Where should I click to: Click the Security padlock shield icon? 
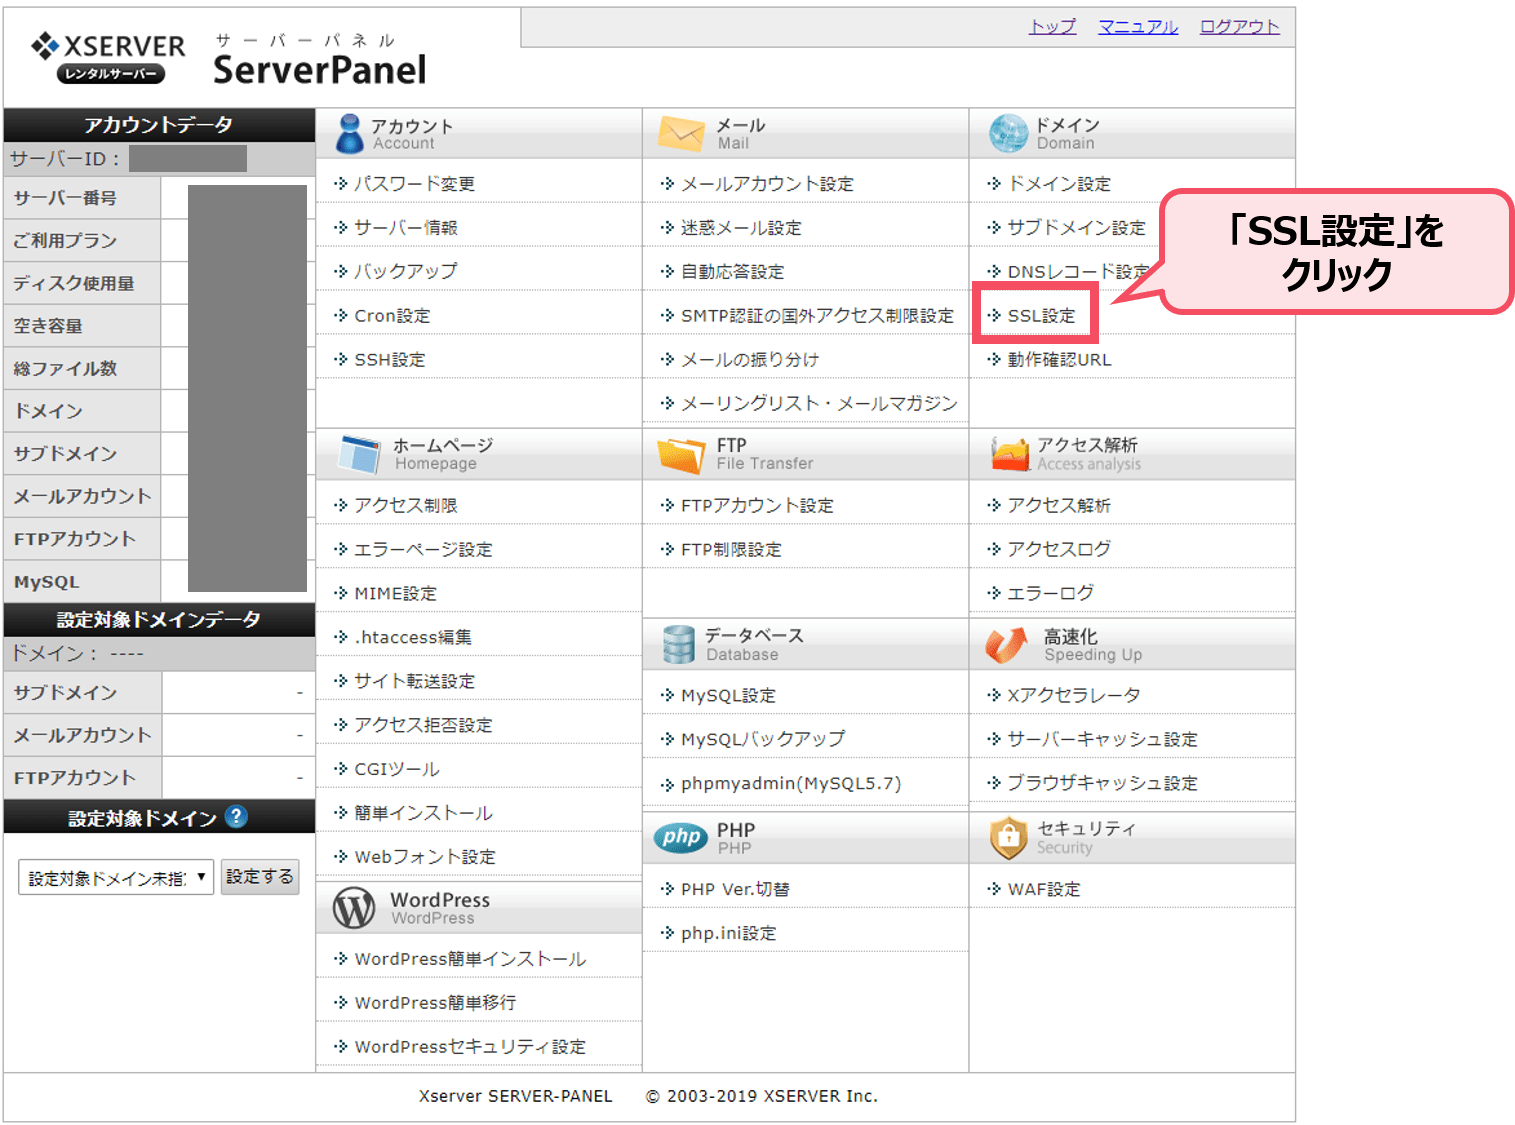point(1008,837)
